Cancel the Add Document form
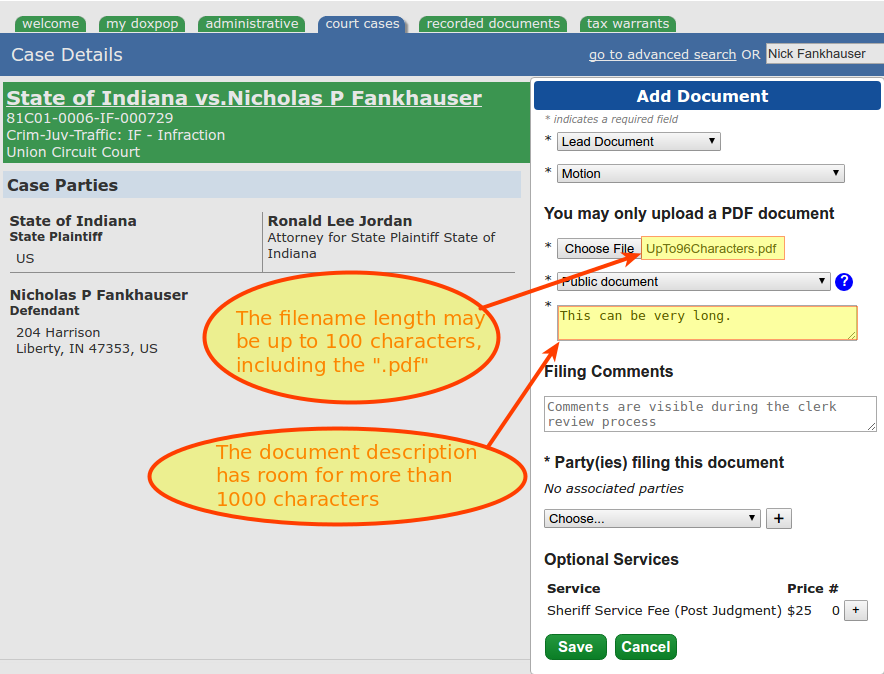The height and width of the screenshot is (674, 884). [645, 647]
